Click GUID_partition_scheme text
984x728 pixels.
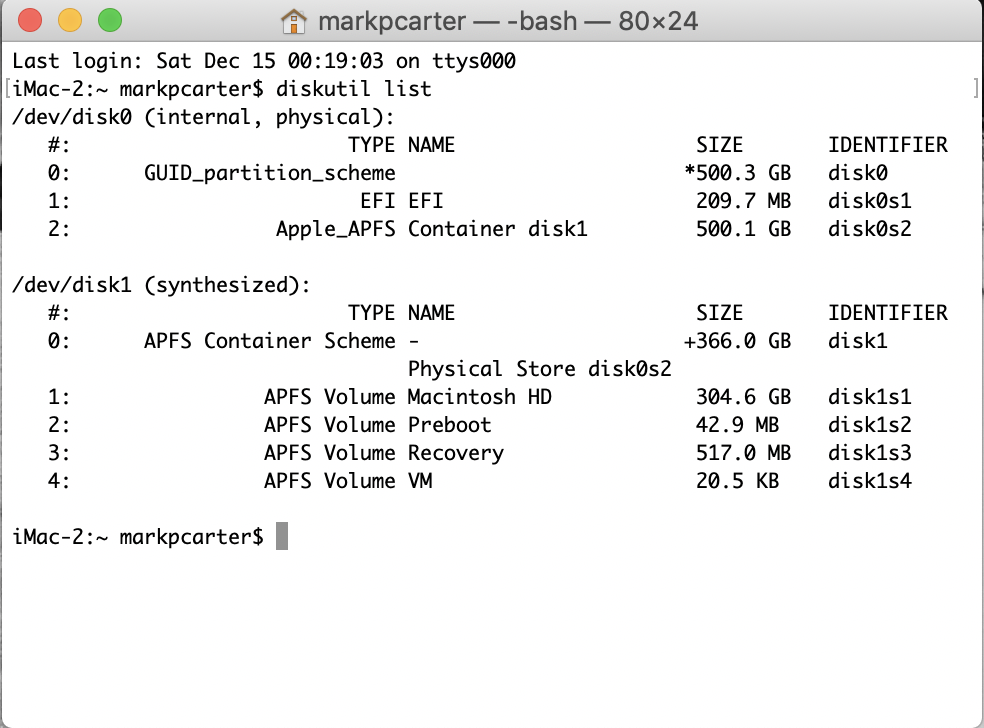click(269, 173)
